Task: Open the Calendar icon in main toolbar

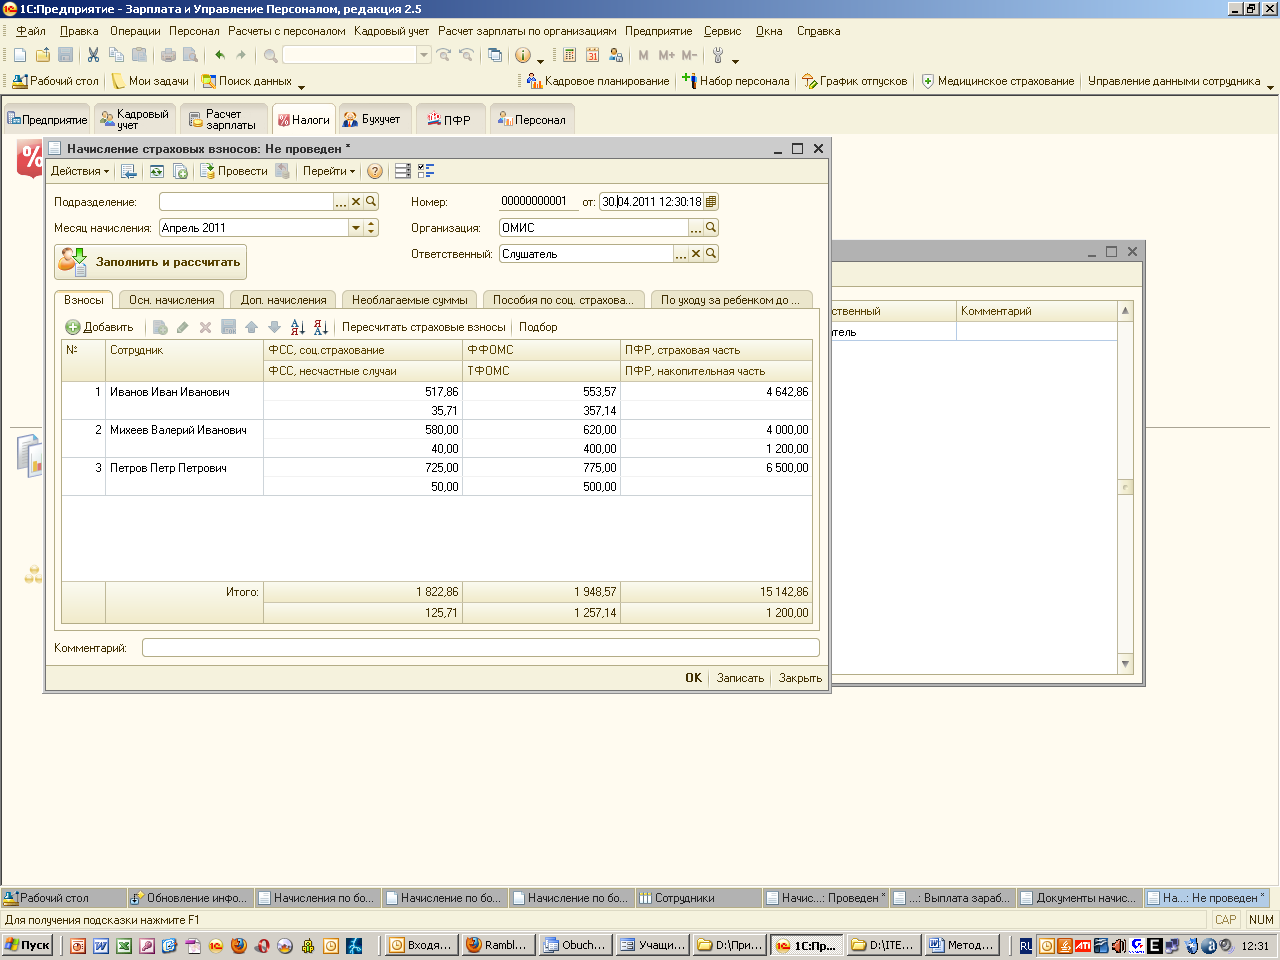Action: tap(592, 55)
